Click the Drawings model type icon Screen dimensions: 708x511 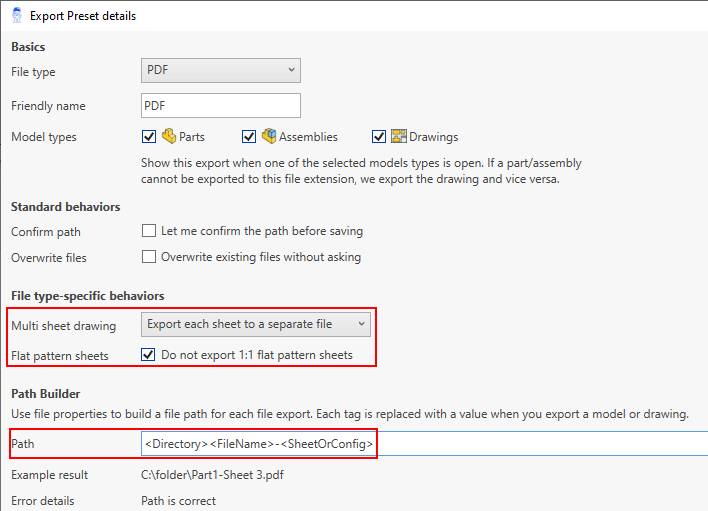coord(399,136)
